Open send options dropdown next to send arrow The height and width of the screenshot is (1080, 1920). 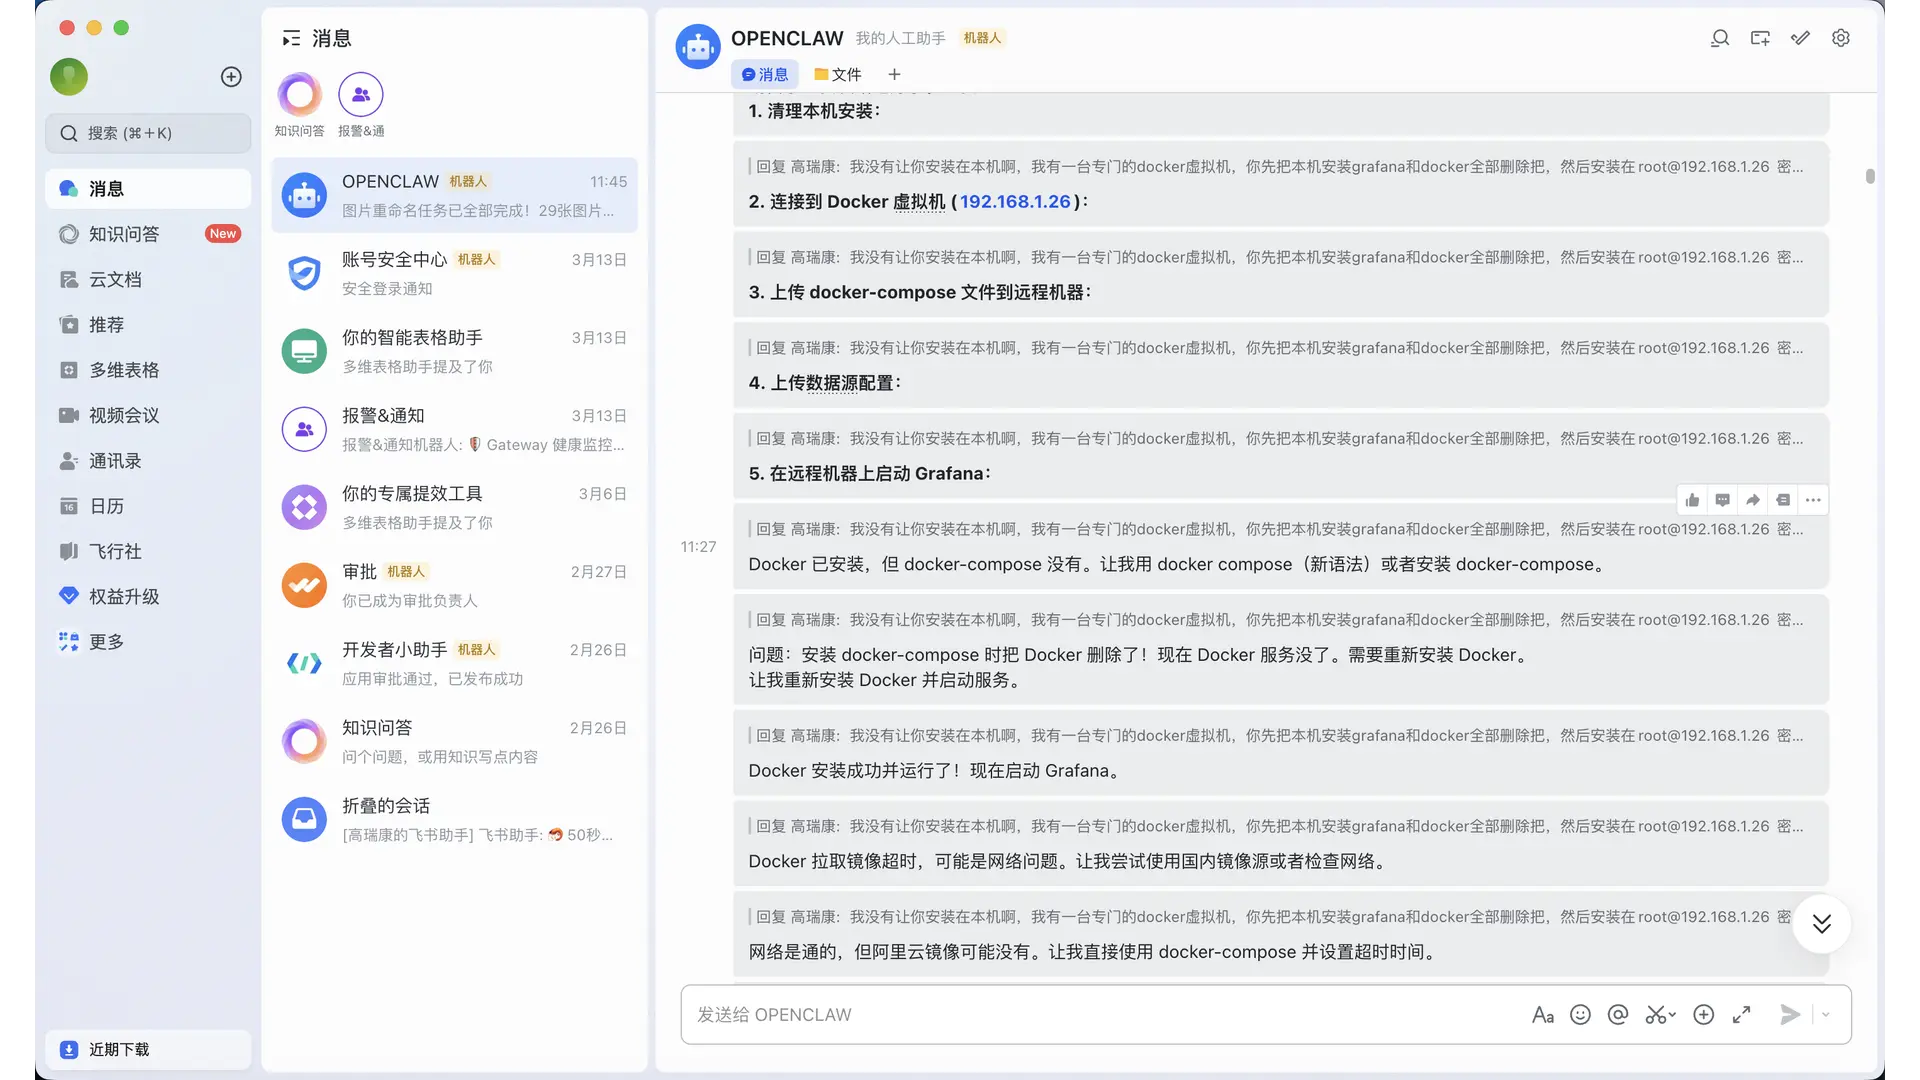(1826, 1014)
